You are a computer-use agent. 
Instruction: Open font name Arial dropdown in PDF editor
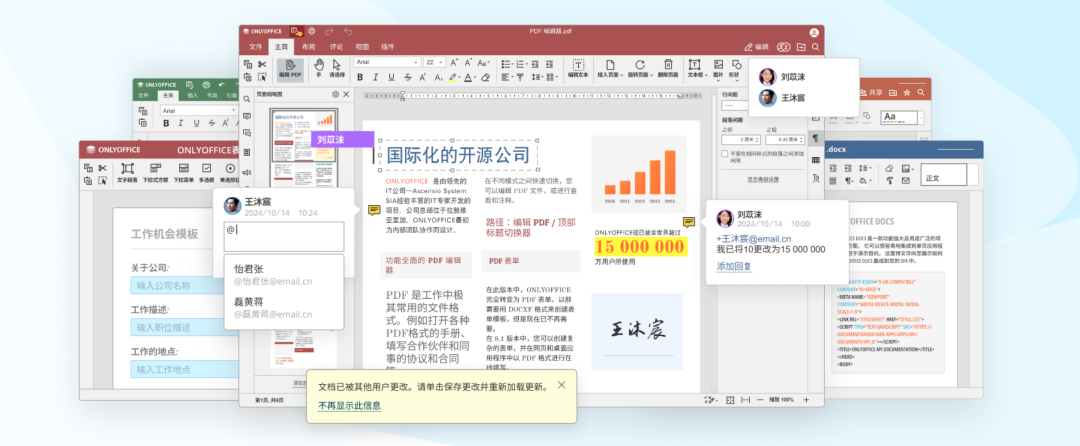click(x=415, y=62)
